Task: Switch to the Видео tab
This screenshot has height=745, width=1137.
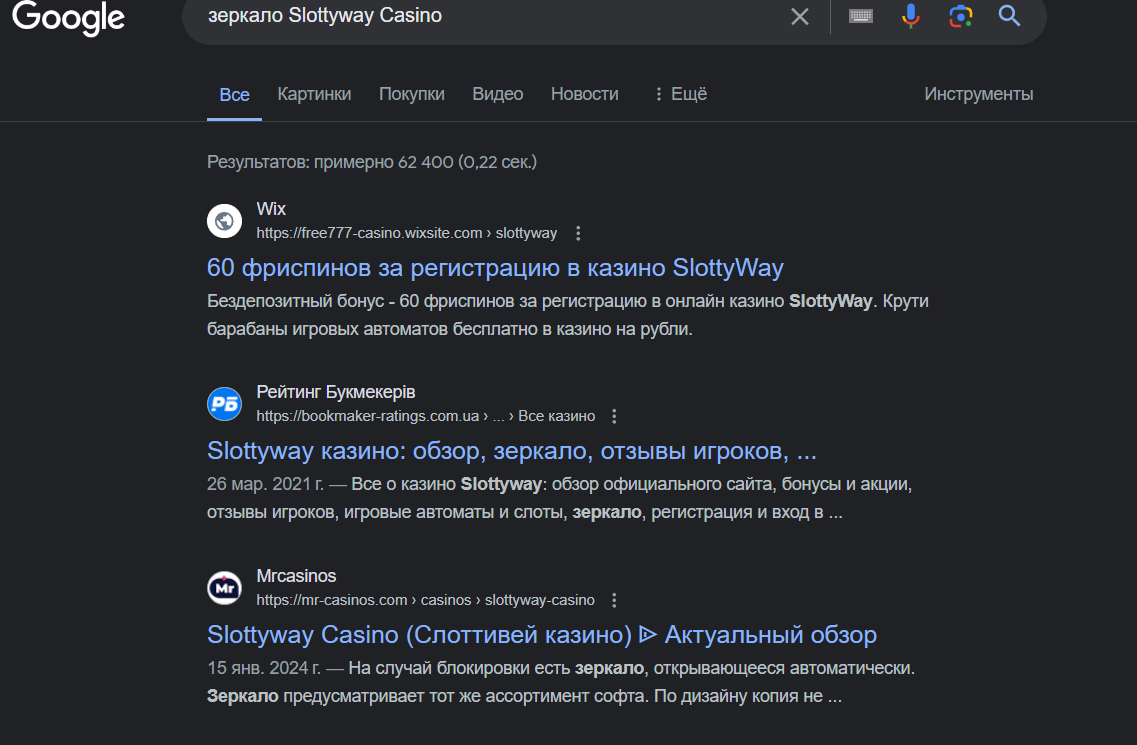Action: [x=497, y=94]
